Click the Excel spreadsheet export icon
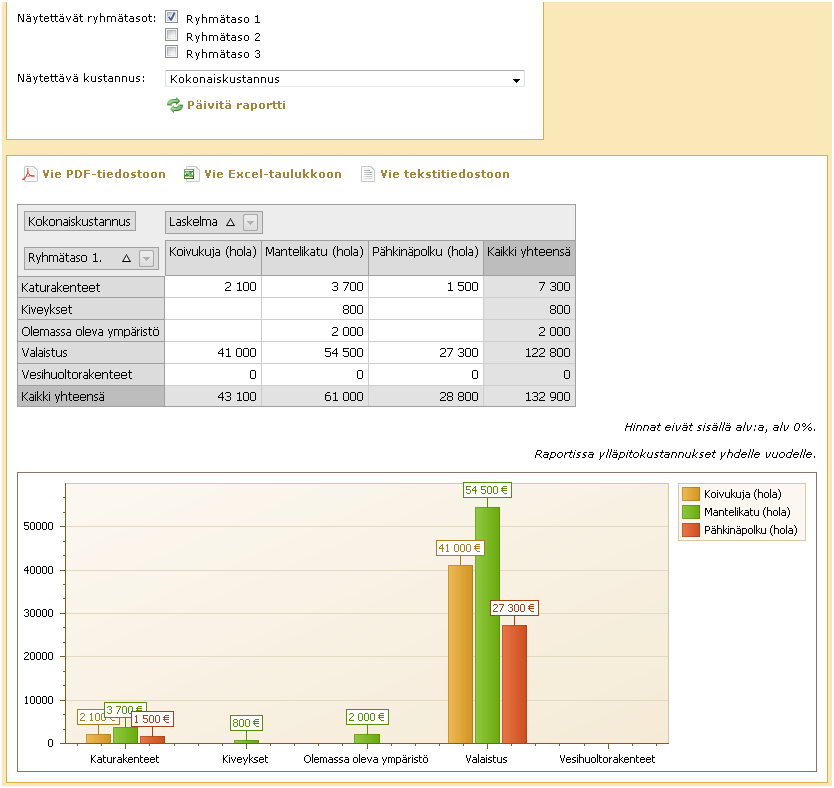Image resolution: width=834 pixels, height=788 pixels. click(x=191, y=174)
